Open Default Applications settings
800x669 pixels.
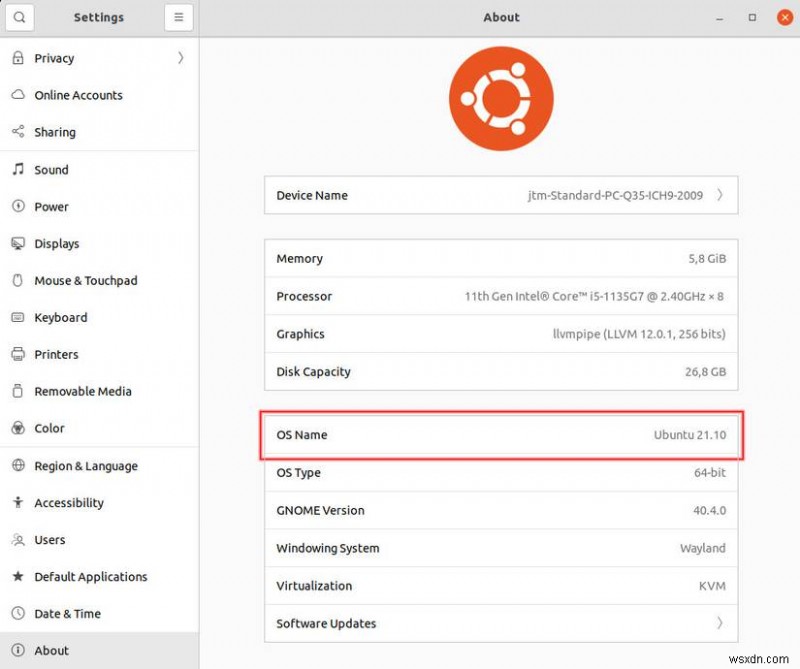pos(99,577)
